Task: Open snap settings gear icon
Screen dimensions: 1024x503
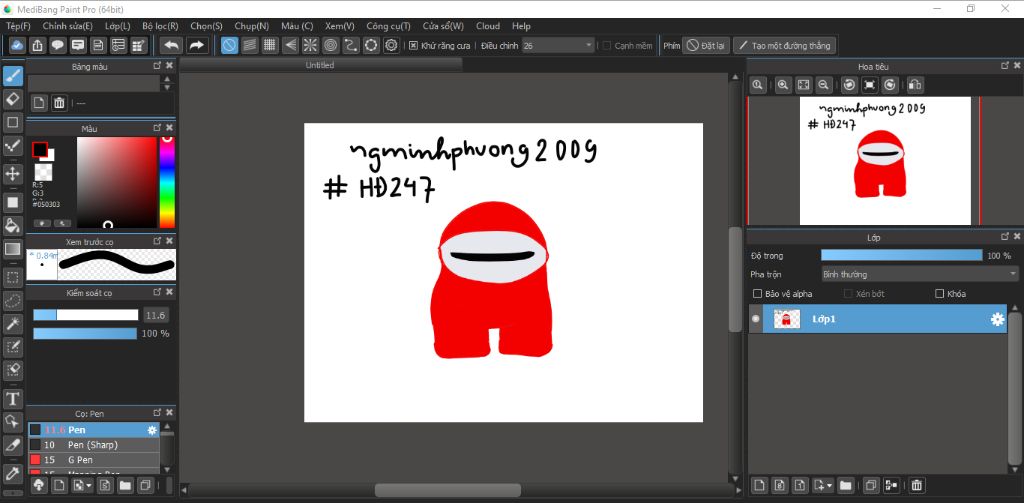Action: 391,45
